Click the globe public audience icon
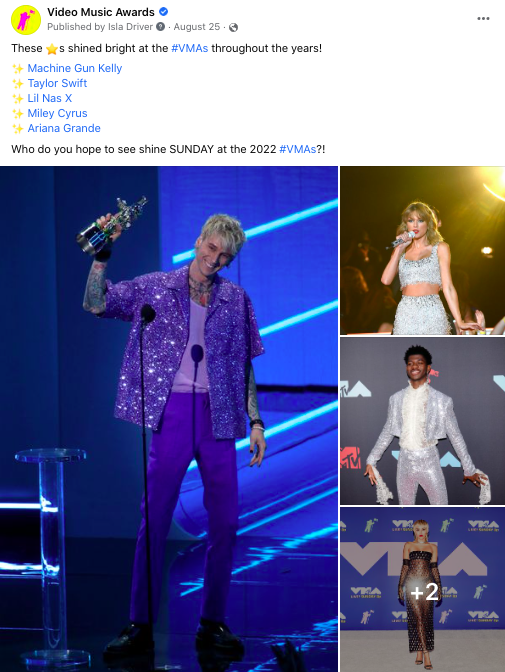Image resolution: width=505 pixels, height=672 pixels. tap(233, 27)
